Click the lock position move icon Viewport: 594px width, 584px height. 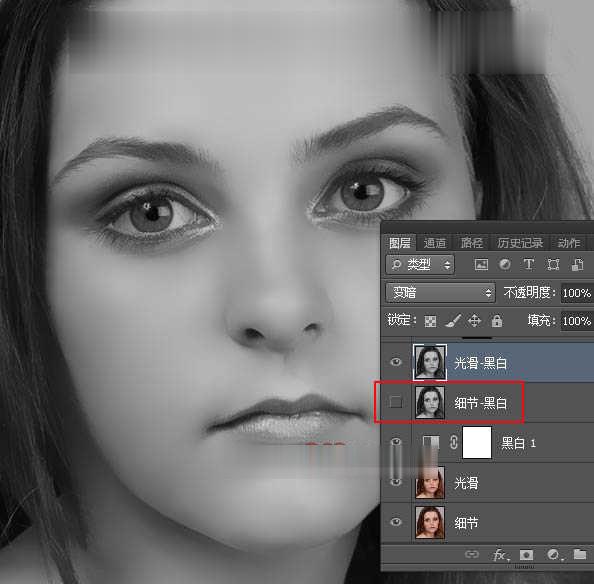(x=474, y=321)
